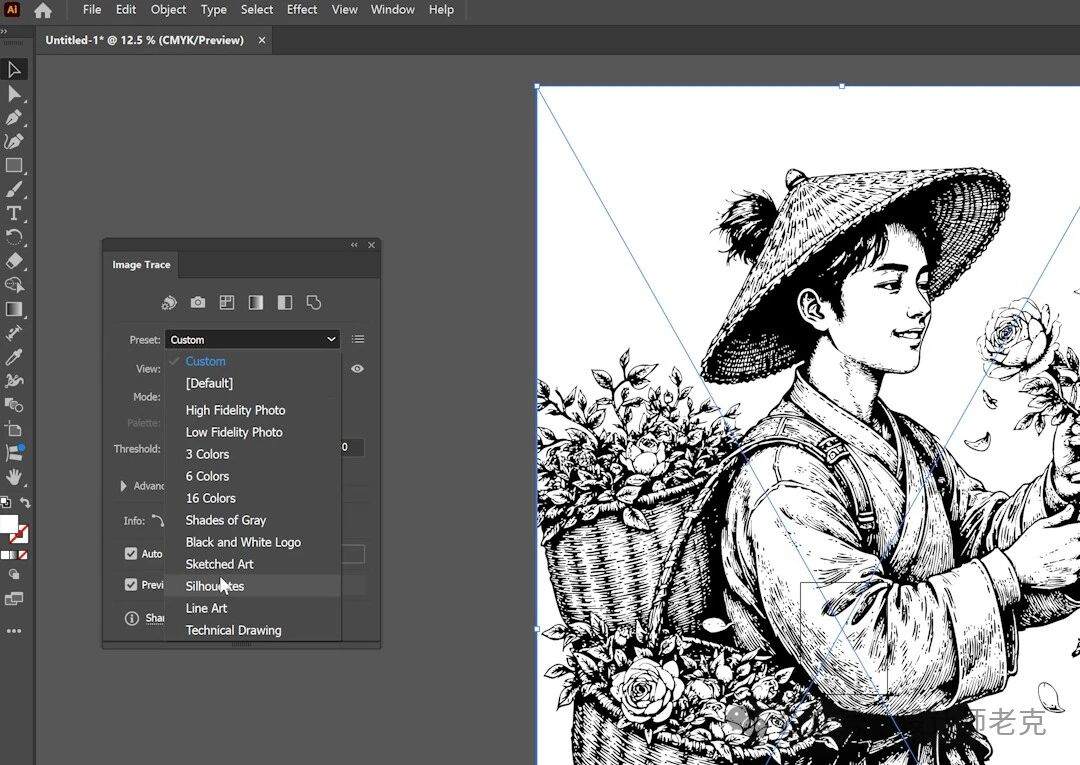Viewport: 1080px width, 765px height.
Task: Open the Select menu
Action: pos(257,10)
